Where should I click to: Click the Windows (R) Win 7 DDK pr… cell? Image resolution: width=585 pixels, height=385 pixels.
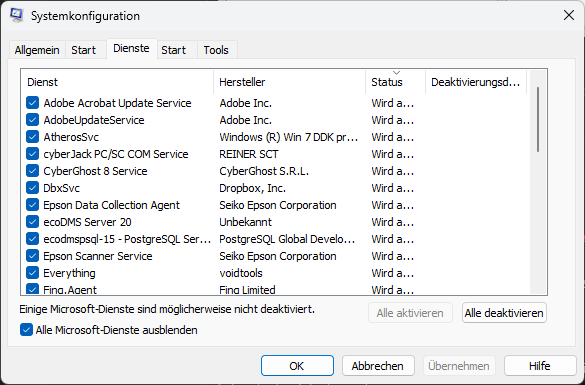point(288,137)
